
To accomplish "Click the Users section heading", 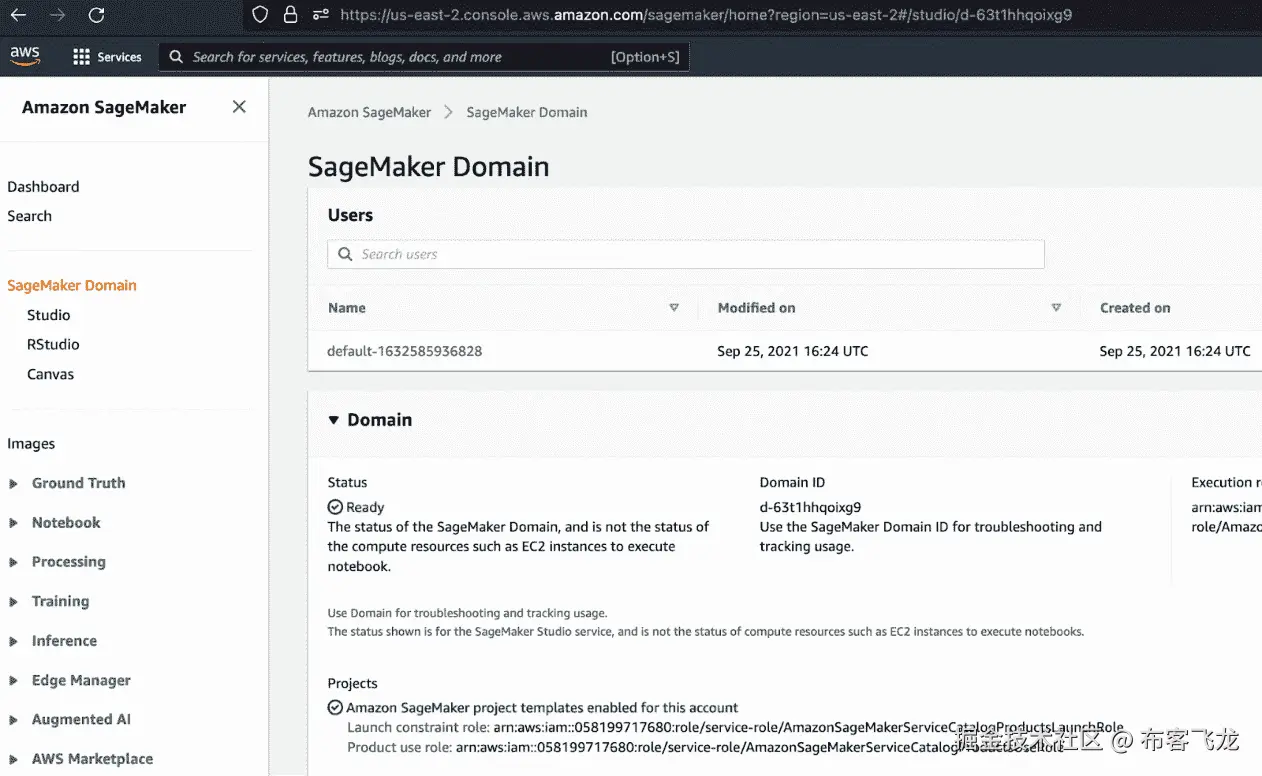I will coord(350,215).
